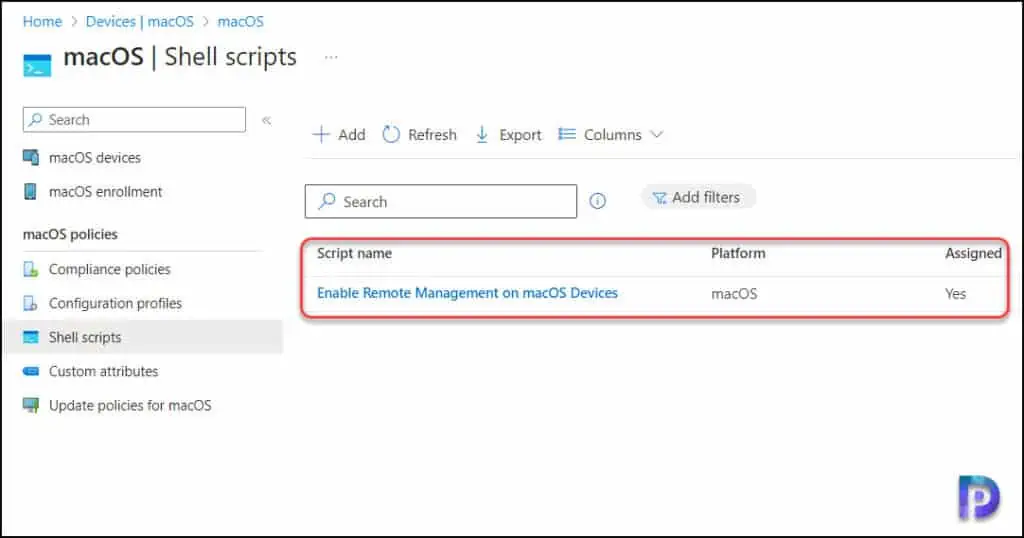This screenshot has height=538, width=1024.
Task: Click the Export toolbar label
Action: (520, 134)
